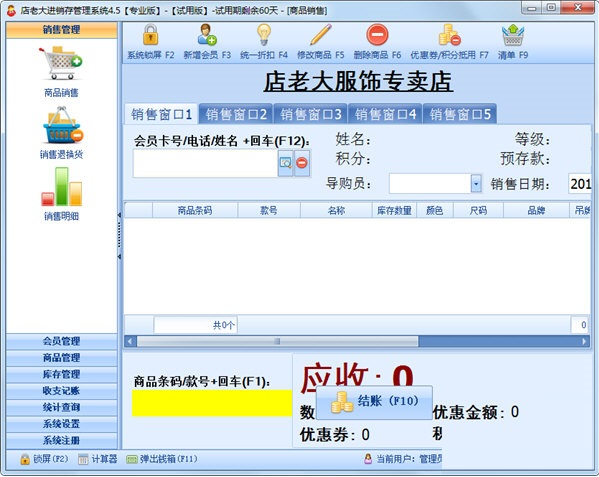Click the 清单 F9 basket icon
This screenshot has width=599, height=477.
click(513, 35)
